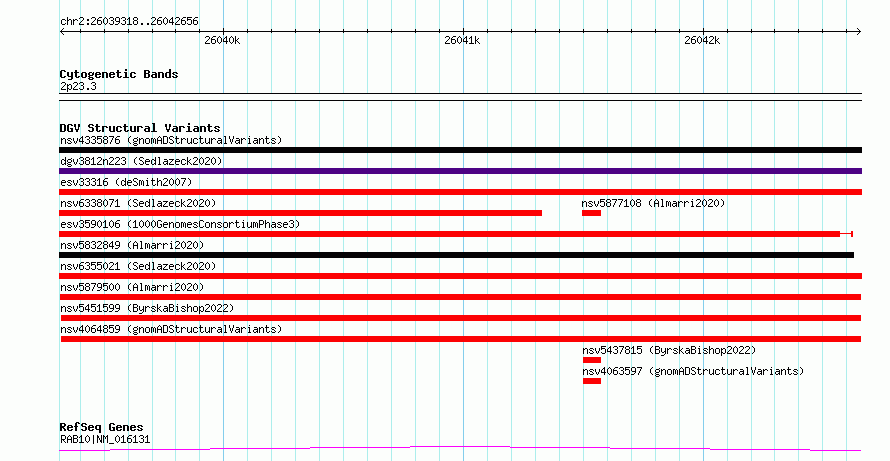This screenshot has height=461, width=890.
Task: Open nsv5879500 Almarri2020 label
Action: [x=132, y=287]
